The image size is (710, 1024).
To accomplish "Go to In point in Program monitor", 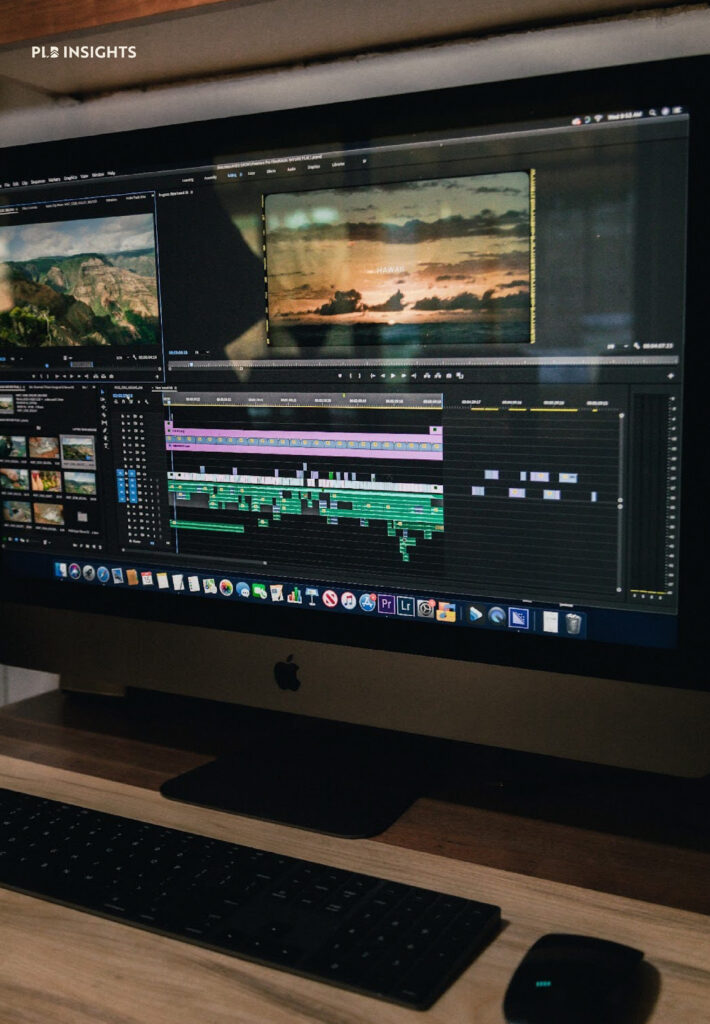I will point(372,376).
